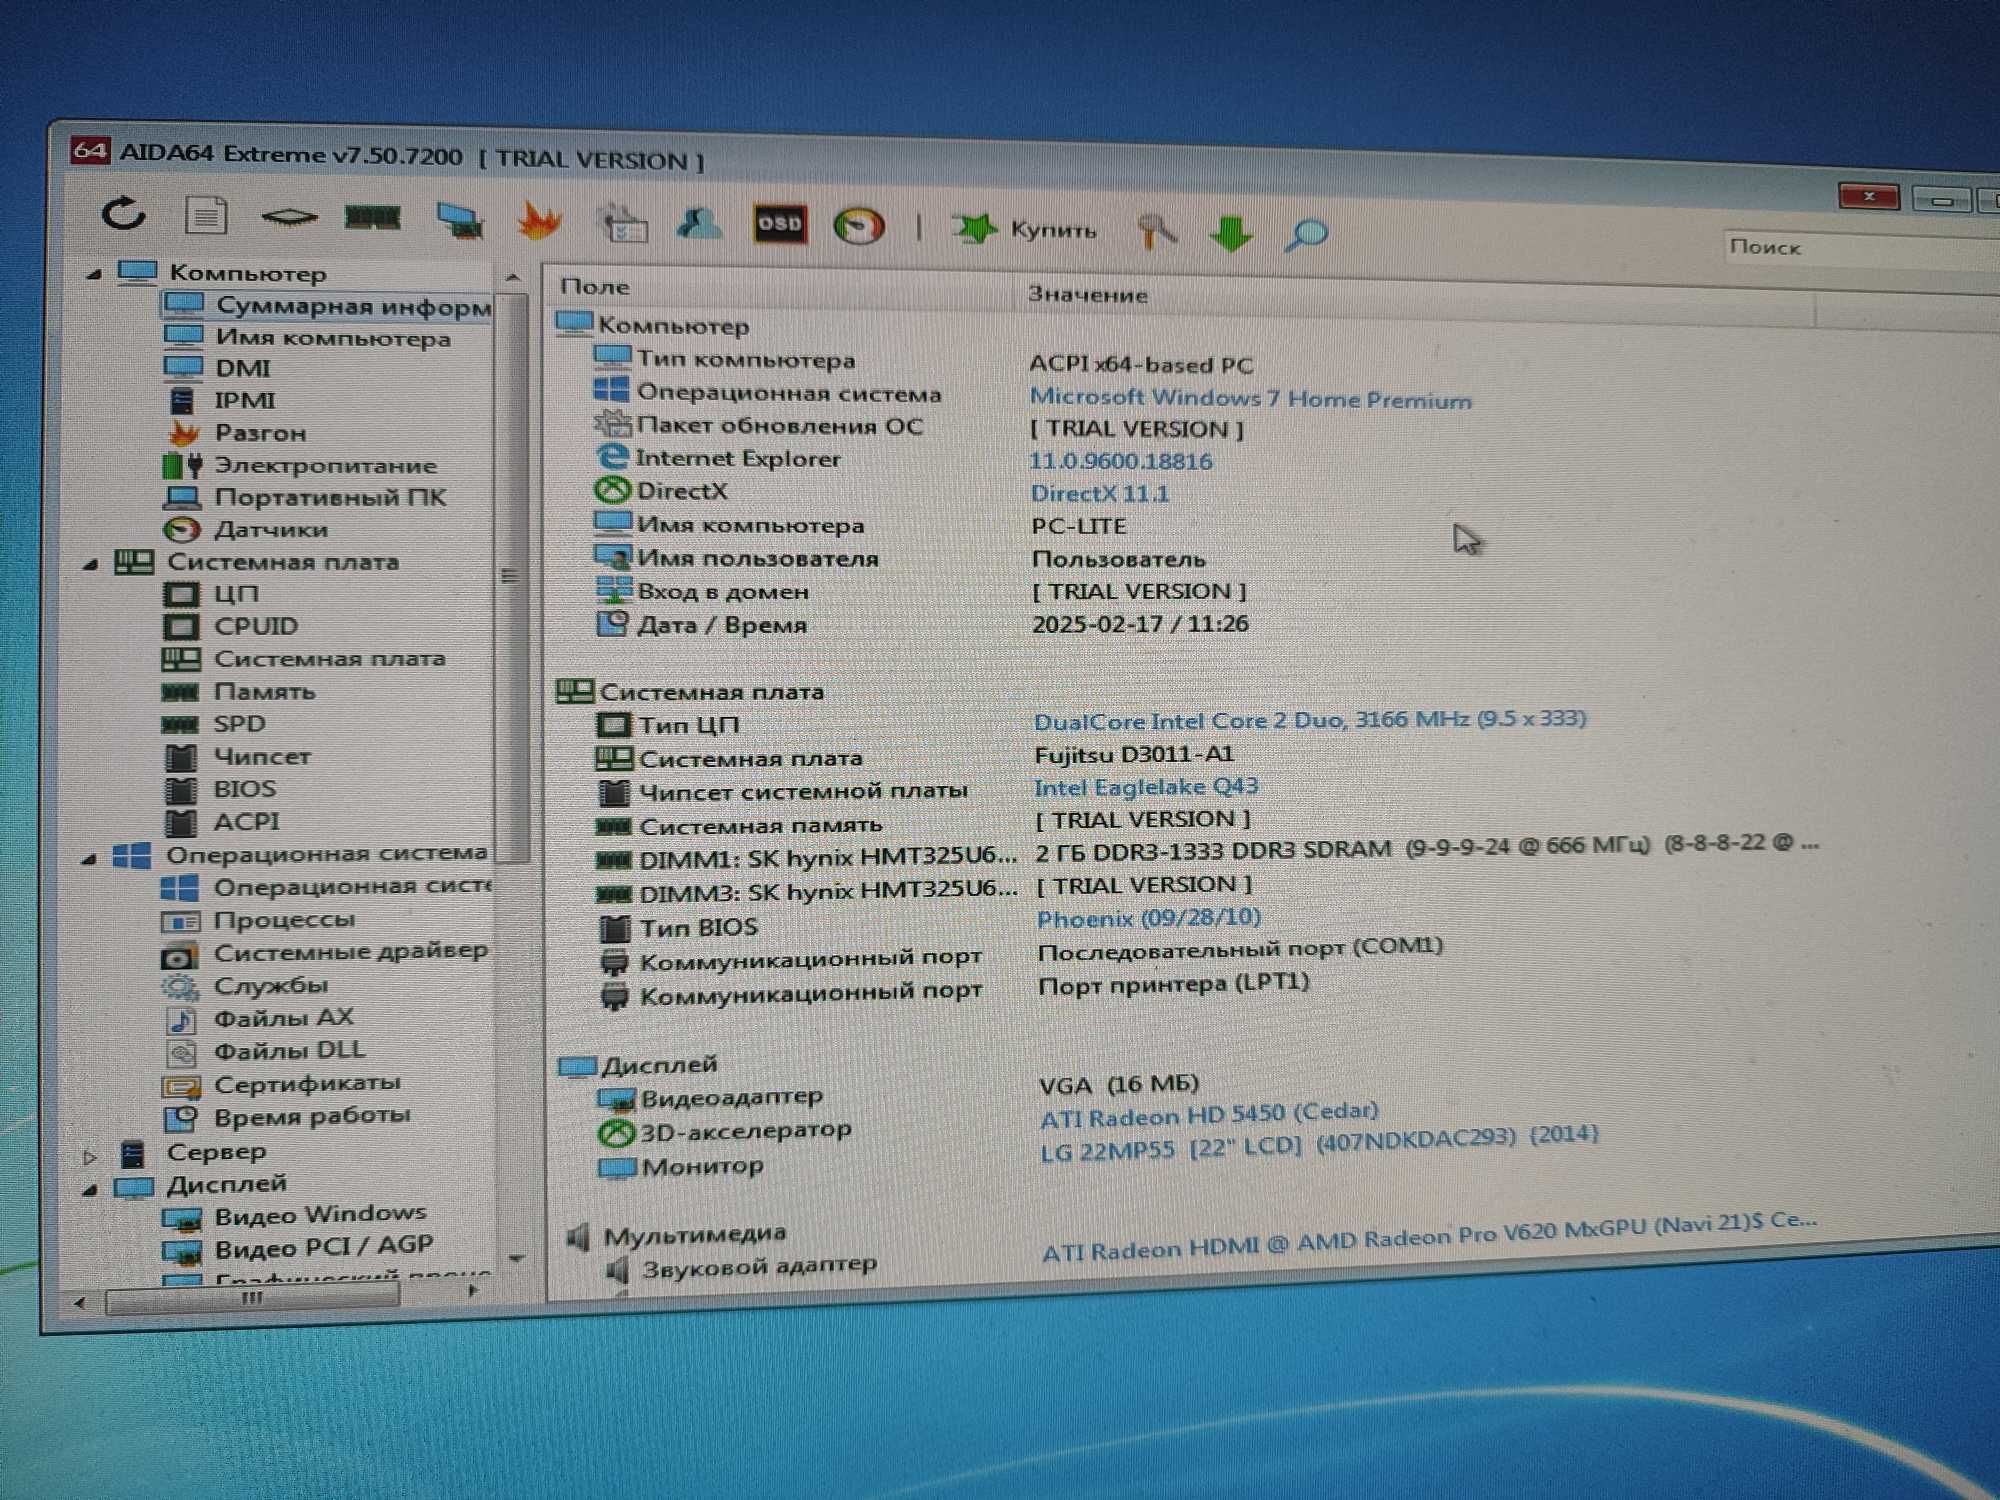Screen dimensions: 2000x1500
Task: Open ATI Radeon HDMI audio link
Action: [x=1430, y=1236]
